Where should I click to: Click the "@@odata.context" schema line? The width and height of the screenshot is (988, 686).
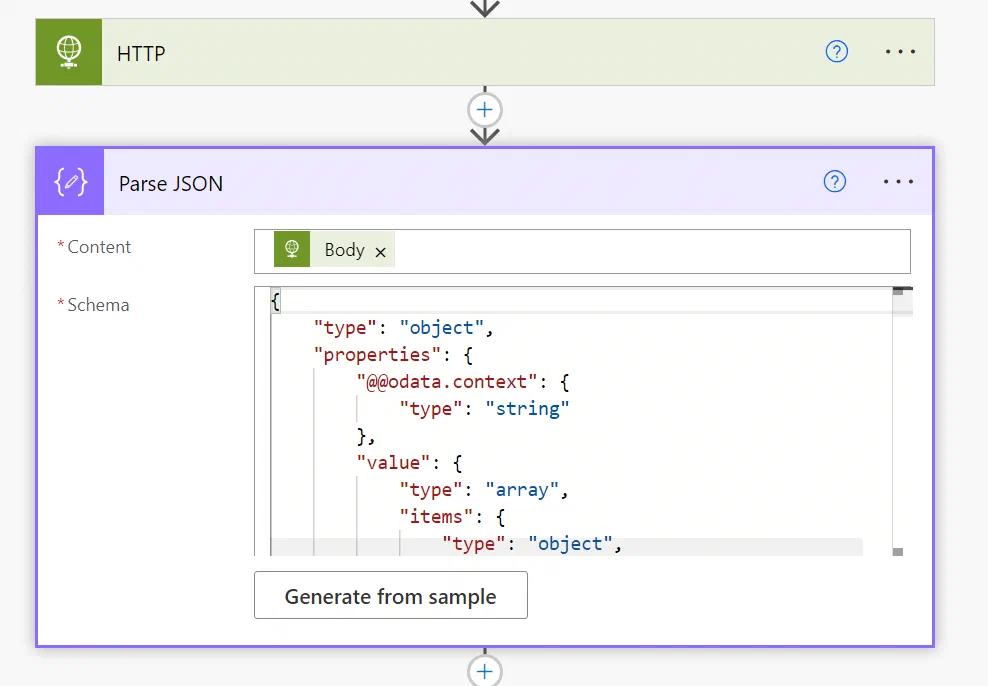[x=462, y=382]
